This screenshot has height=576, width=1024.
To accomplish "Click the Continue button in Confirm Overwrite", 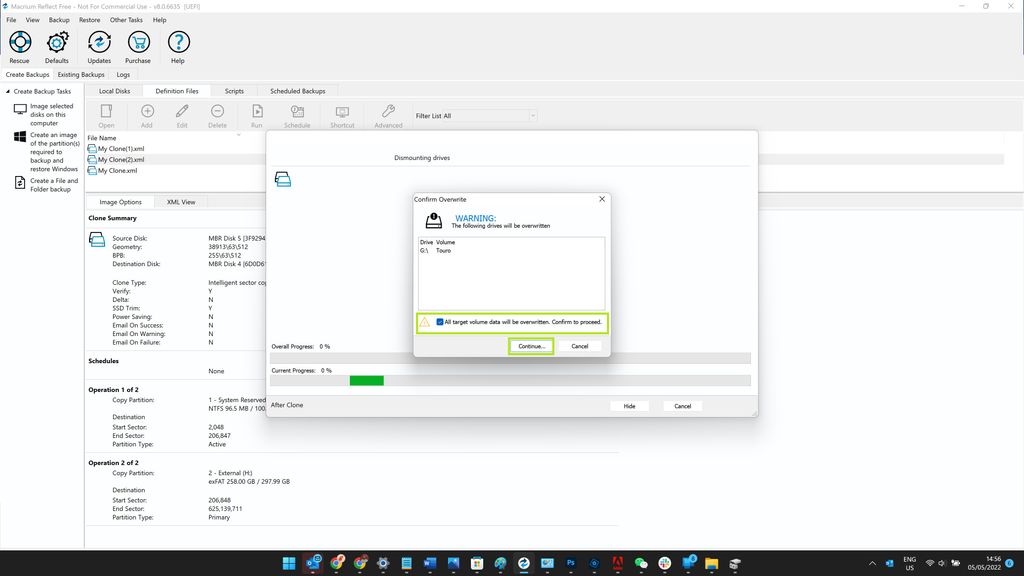I will (x=530, y=345).
